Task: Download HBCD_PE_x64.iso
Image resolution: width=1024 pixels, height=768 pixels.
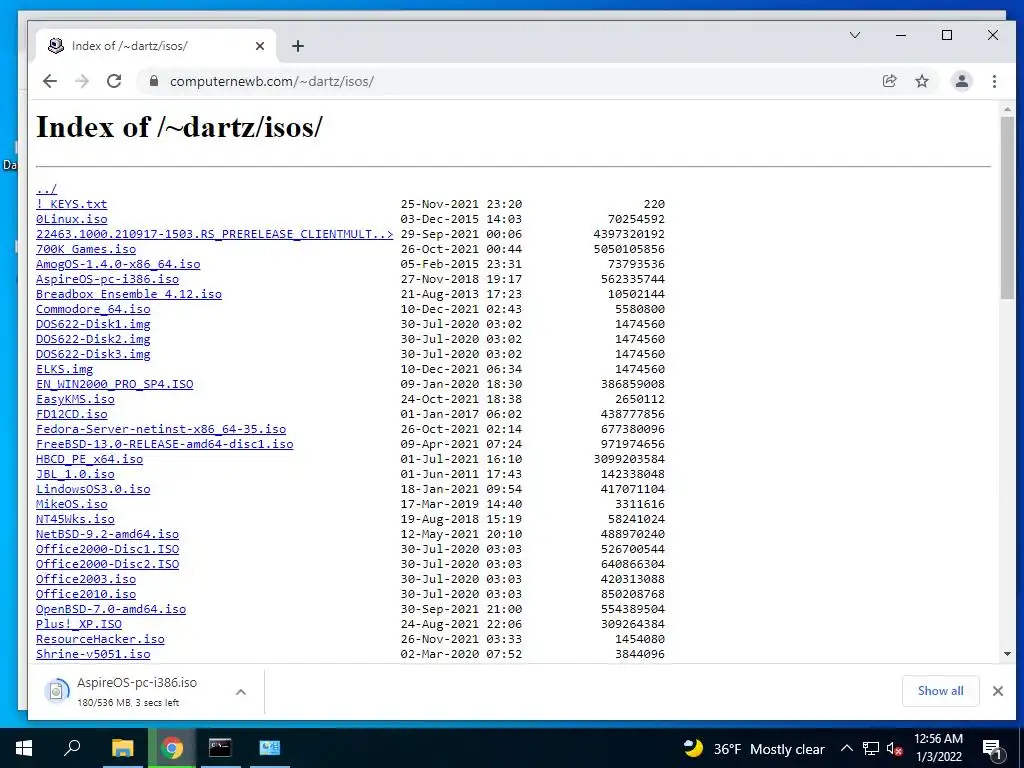Action: (89, 460)
